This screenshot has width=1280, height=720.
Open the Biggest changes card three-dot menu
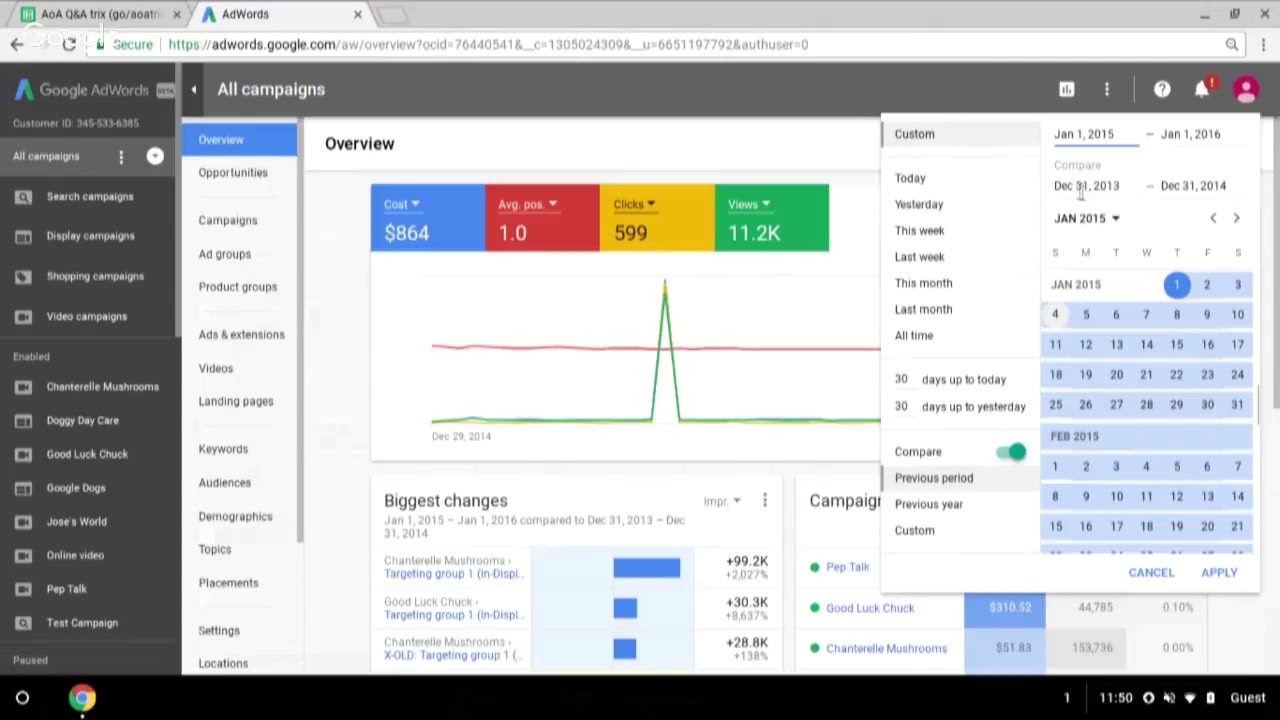pos(765,500)
